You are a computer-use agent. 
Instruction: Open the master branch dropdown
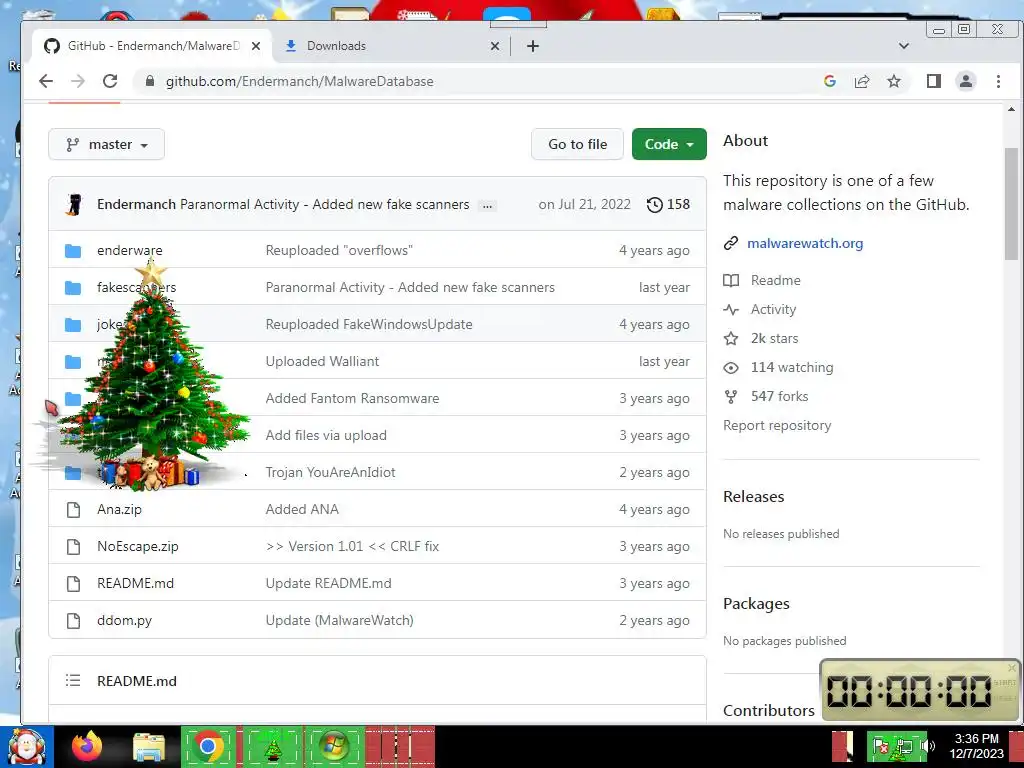point(106,144)
